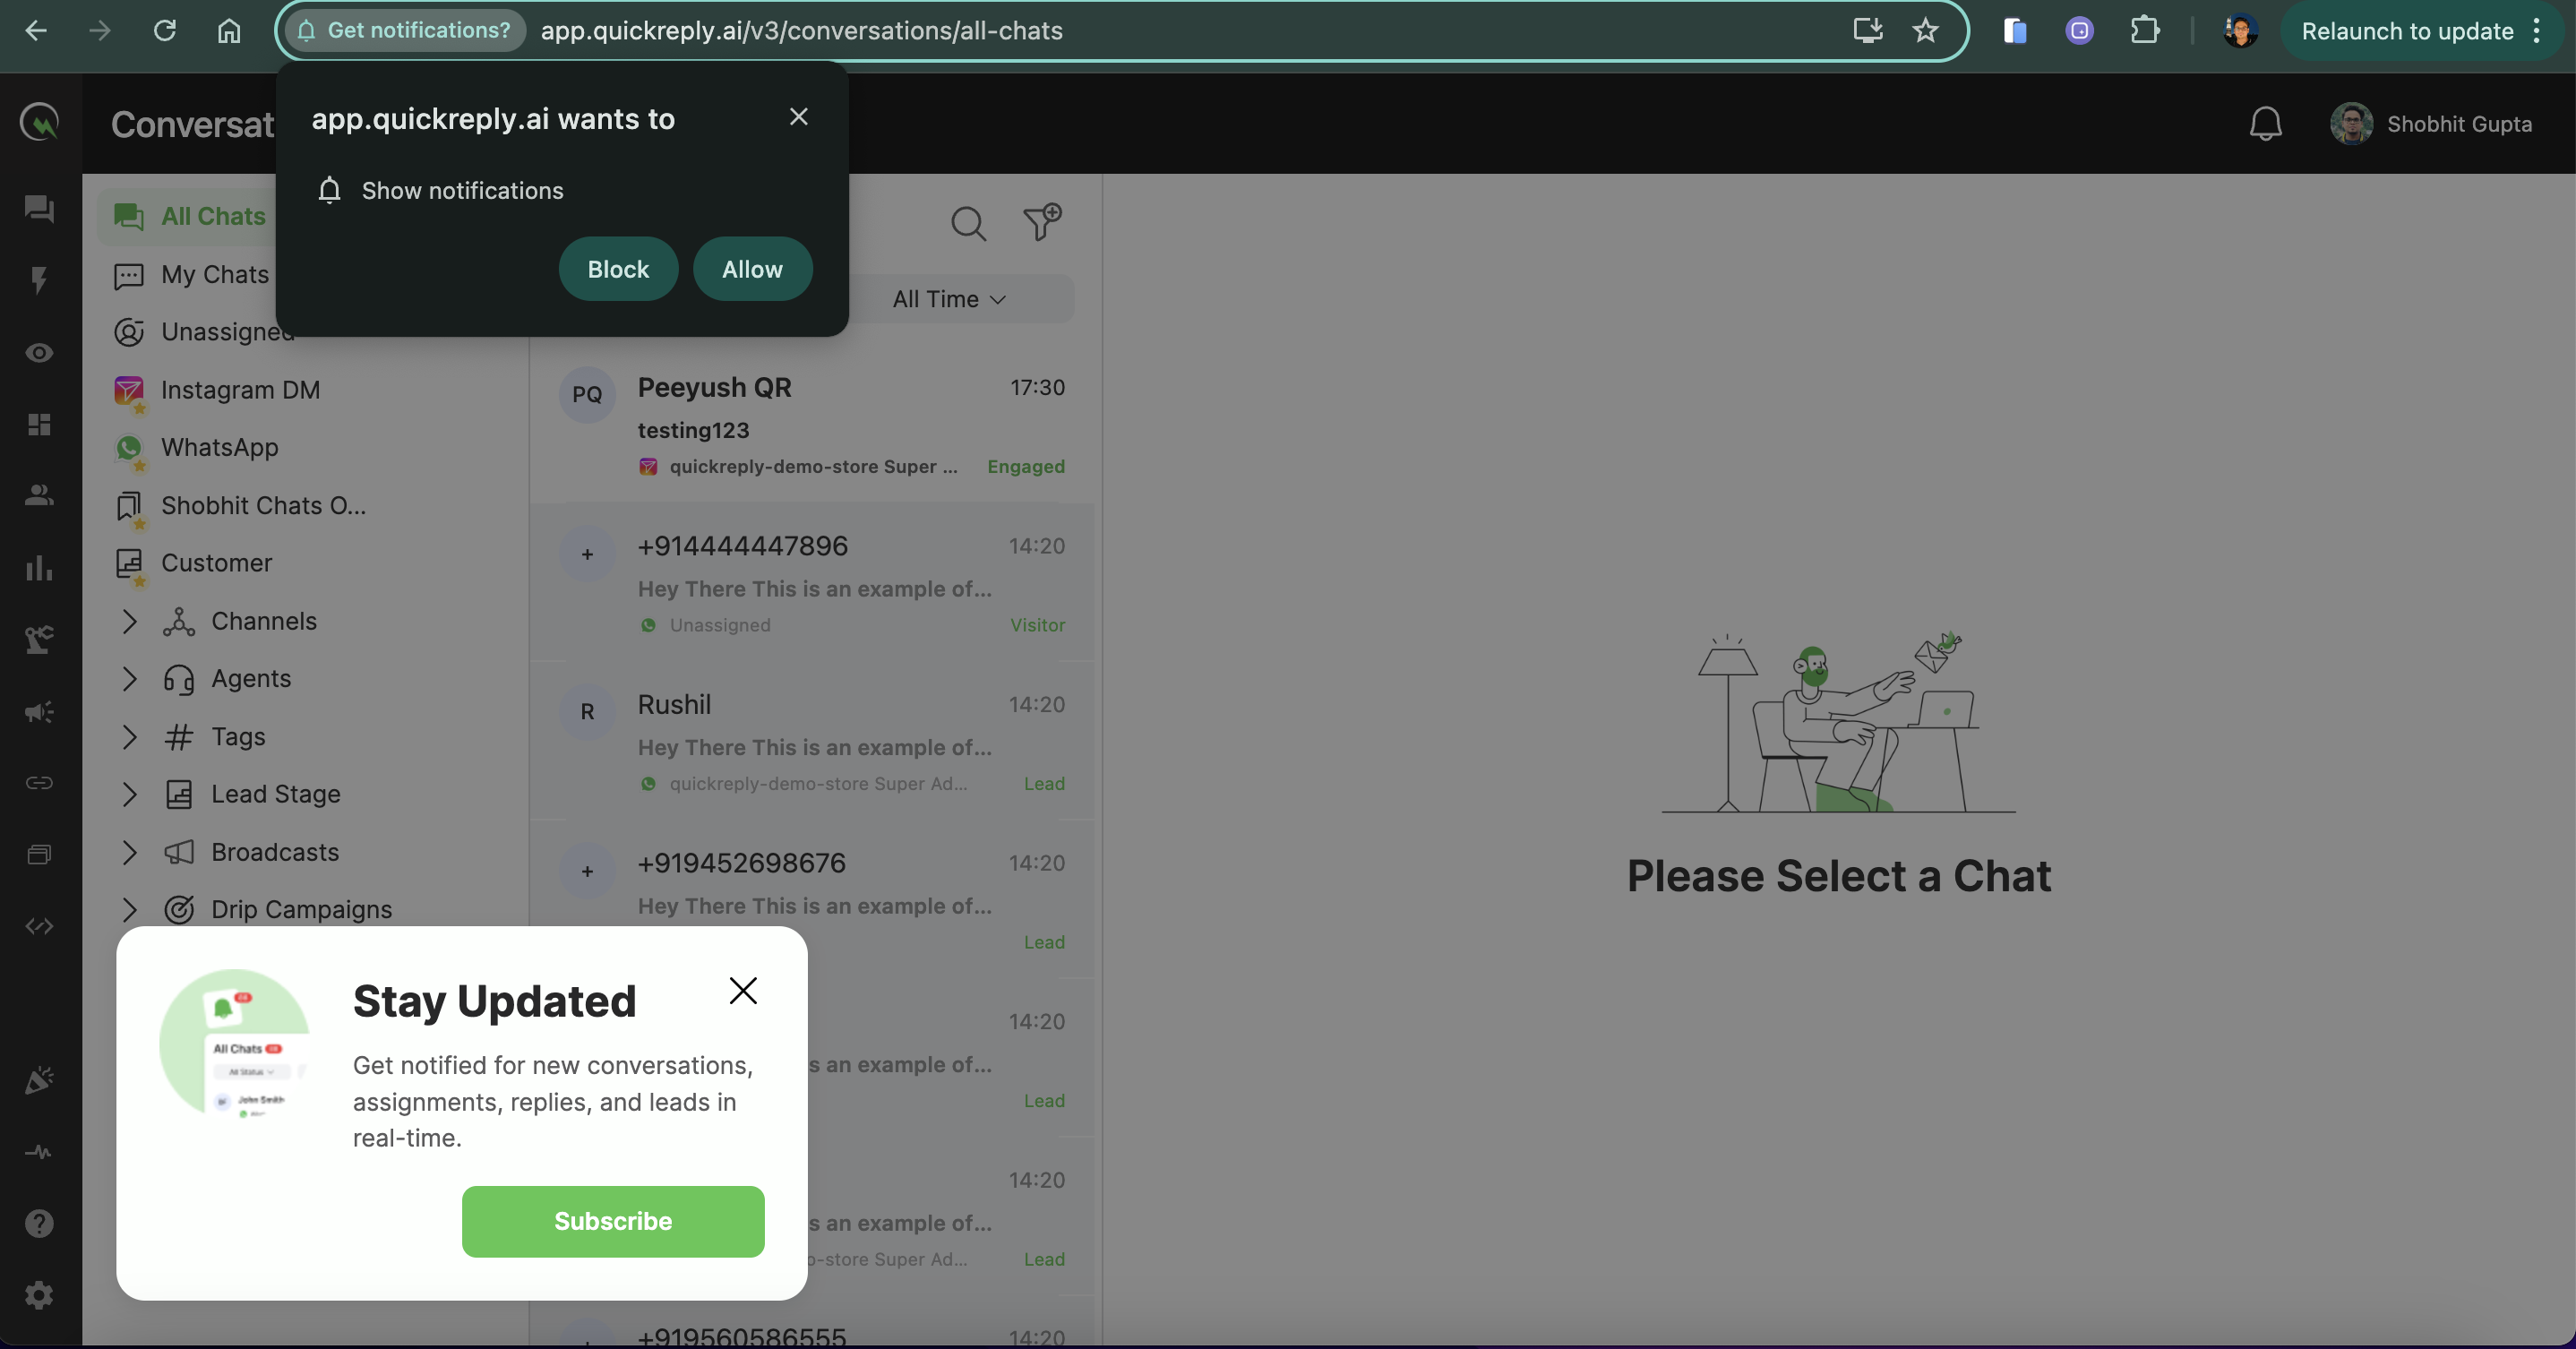2576x1349 pixels.
Task: Open the bar chart analytics icon
Action: tap(39, 567)
